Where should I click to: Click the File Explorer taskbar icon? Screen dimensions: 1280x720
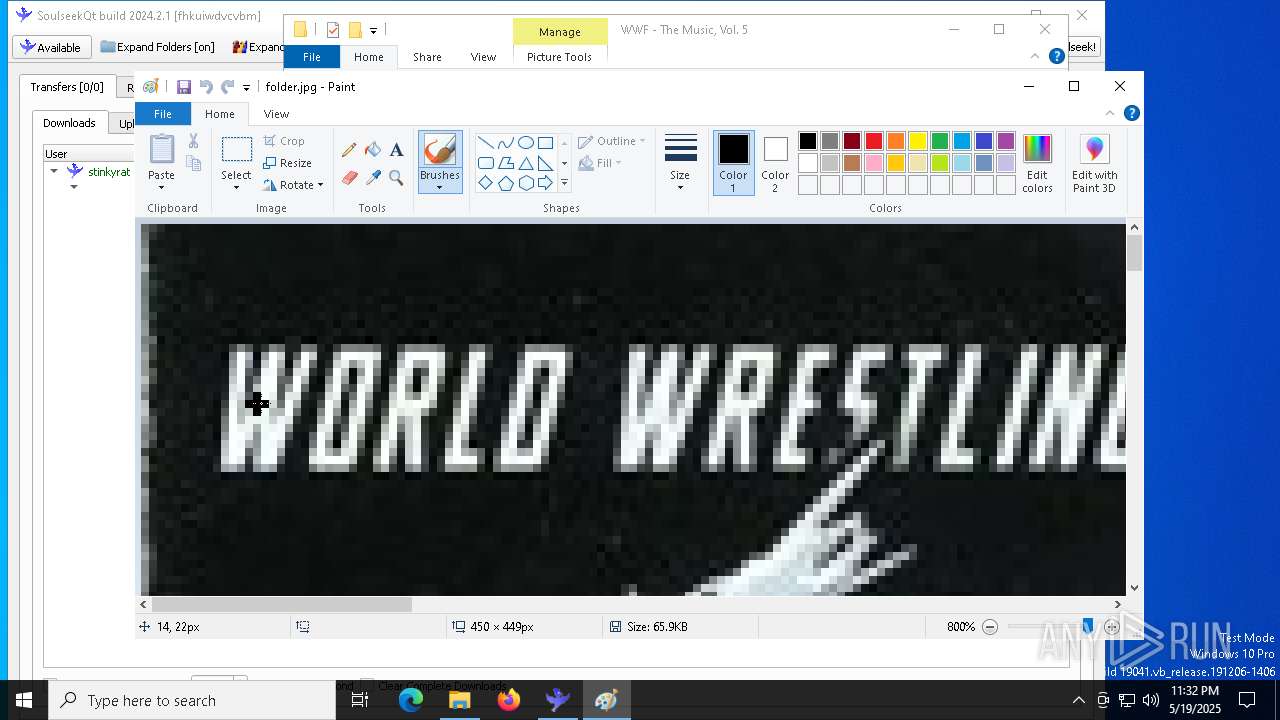460,700
